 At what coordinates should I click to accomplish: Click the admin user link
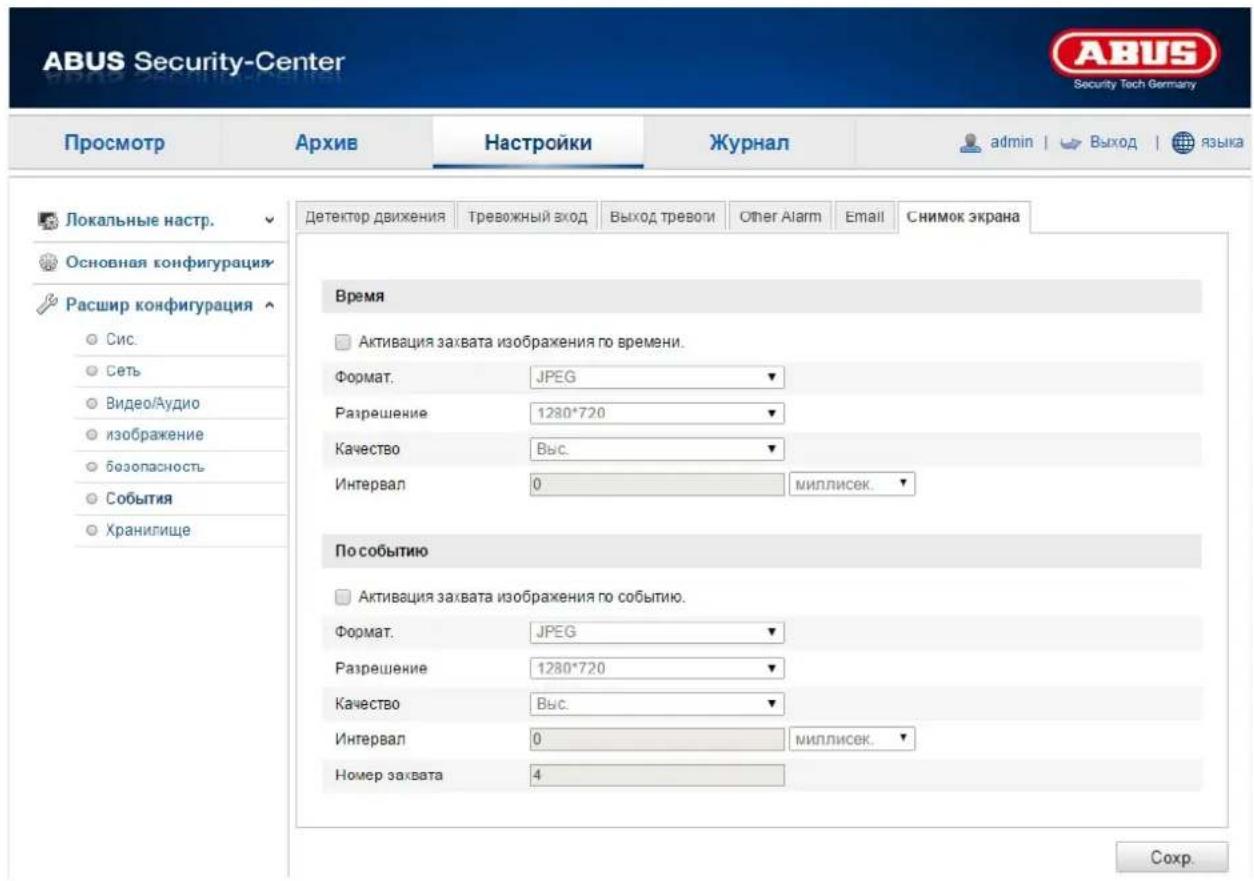click(x=1011, y=144)
